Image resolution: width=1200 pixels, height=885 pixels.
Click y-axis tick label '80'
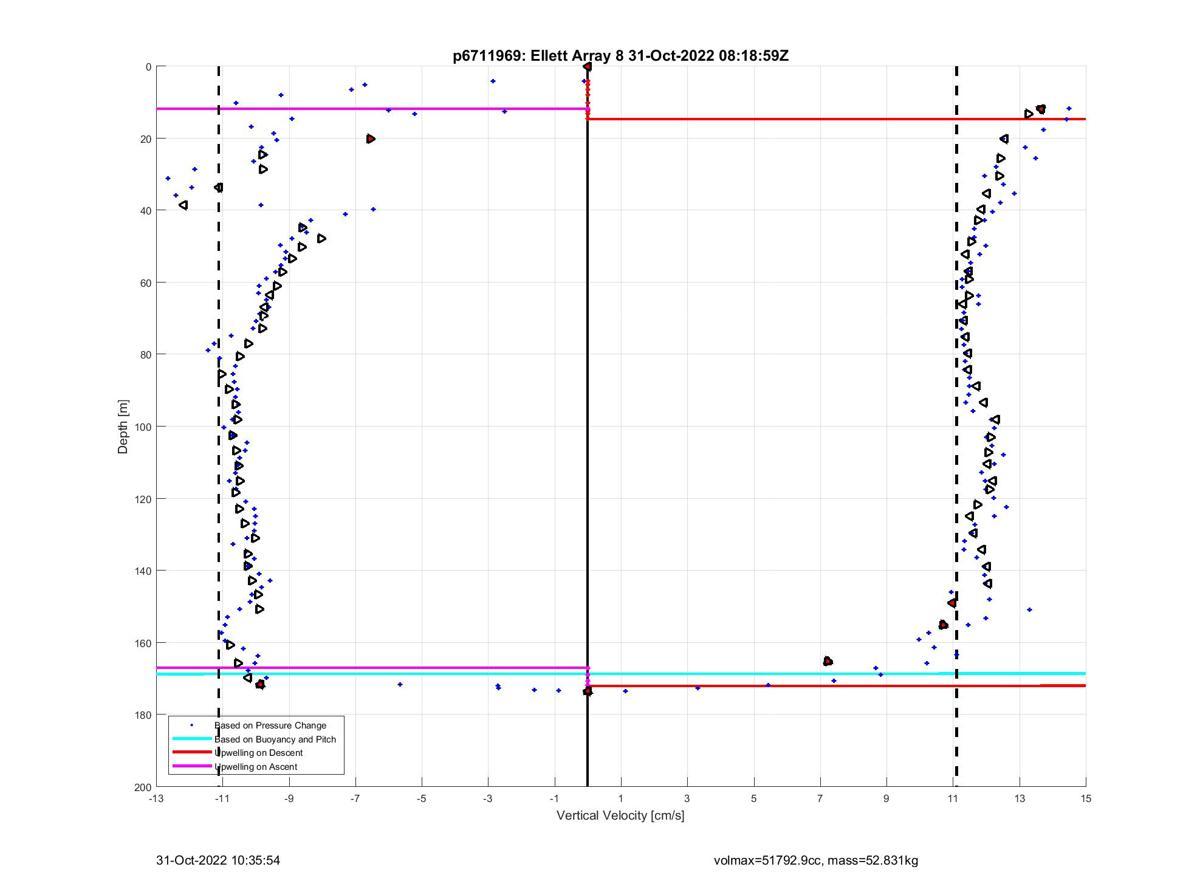[x=145, y=355]
